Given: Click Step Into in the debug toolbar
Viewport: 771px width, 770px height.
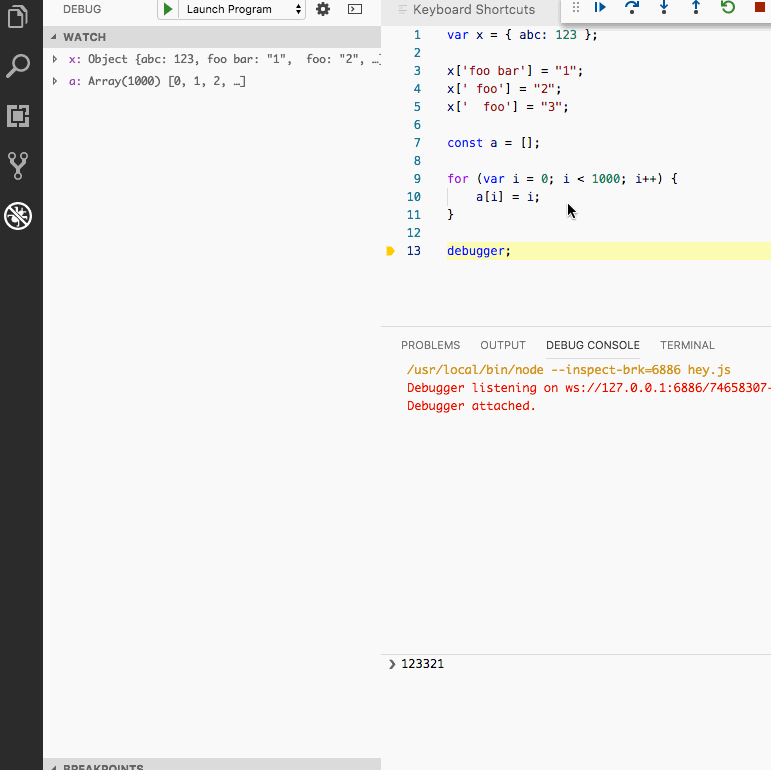Looking at the screenshot, I should click(664, 7).
